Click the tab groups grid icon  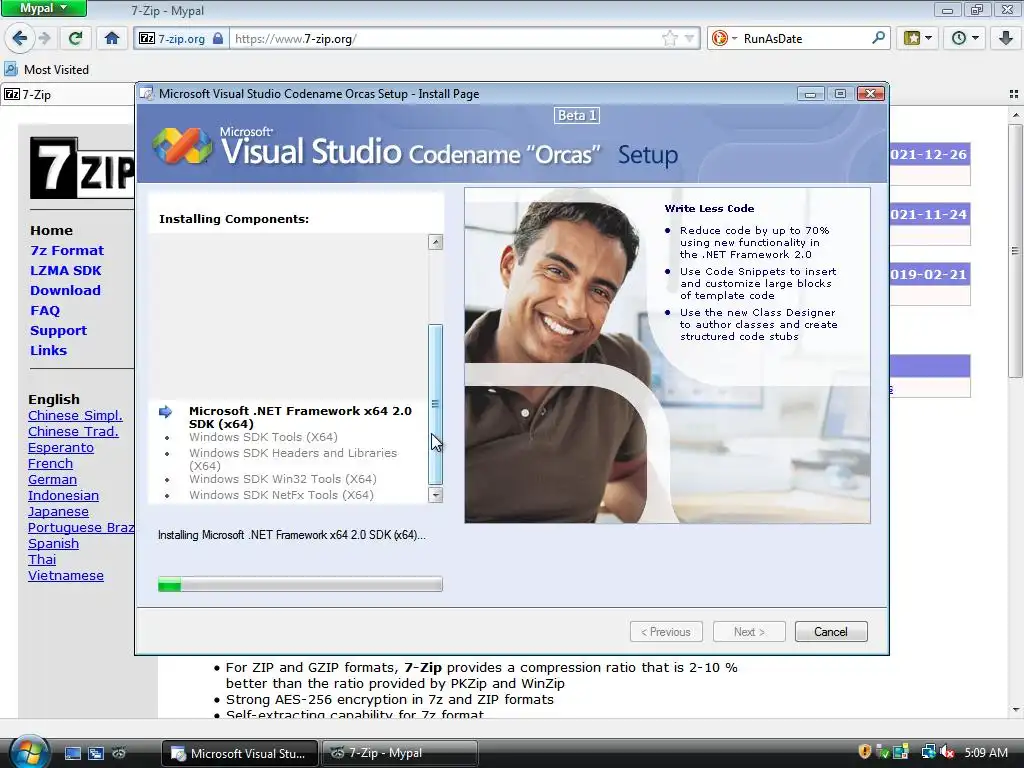coord(1014,94)
